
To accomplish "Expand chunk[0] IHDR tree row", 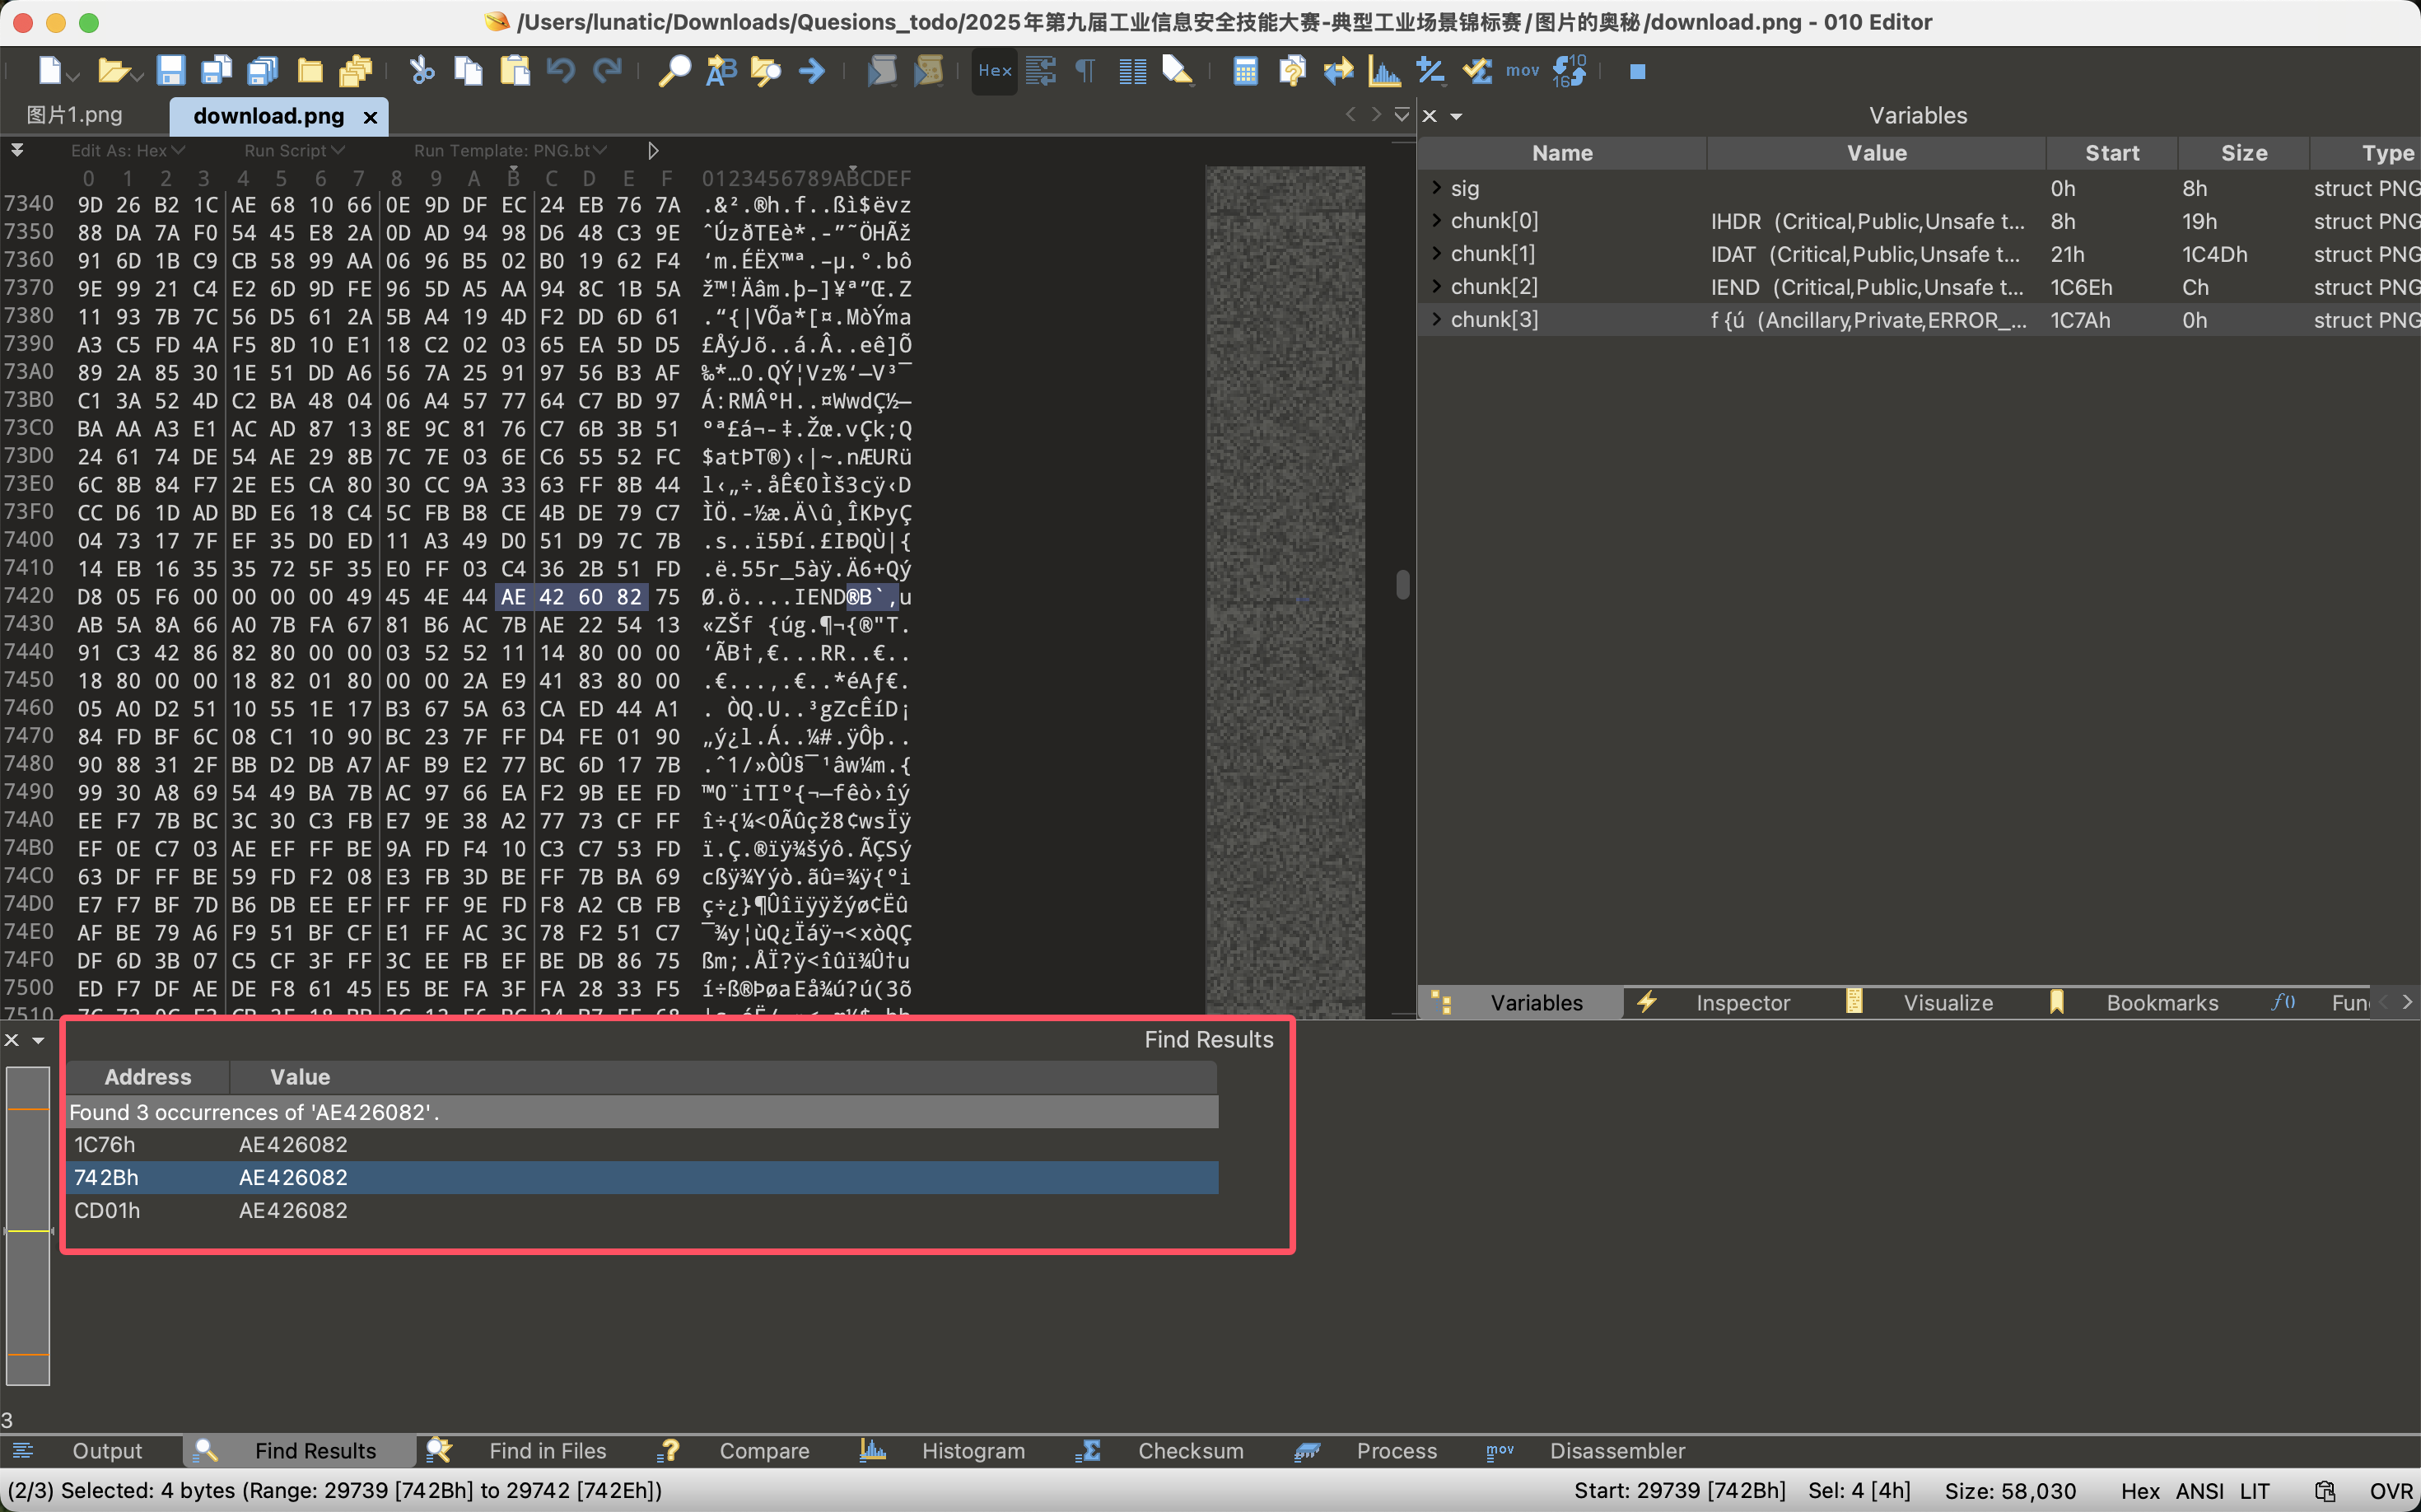I will (1436, 220).
